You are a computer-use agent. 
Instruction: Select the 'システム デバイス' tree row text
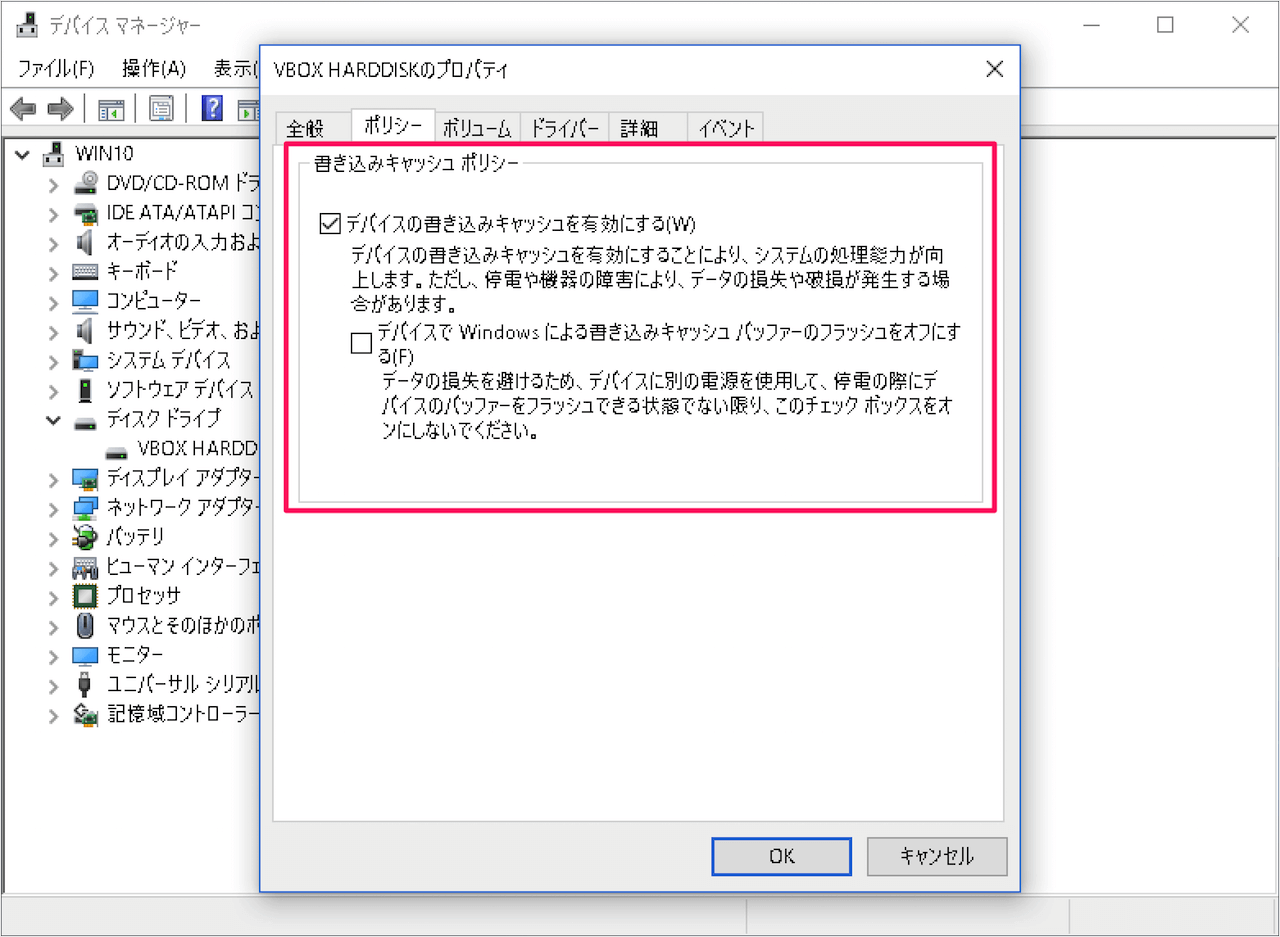(x=169, y=360)
